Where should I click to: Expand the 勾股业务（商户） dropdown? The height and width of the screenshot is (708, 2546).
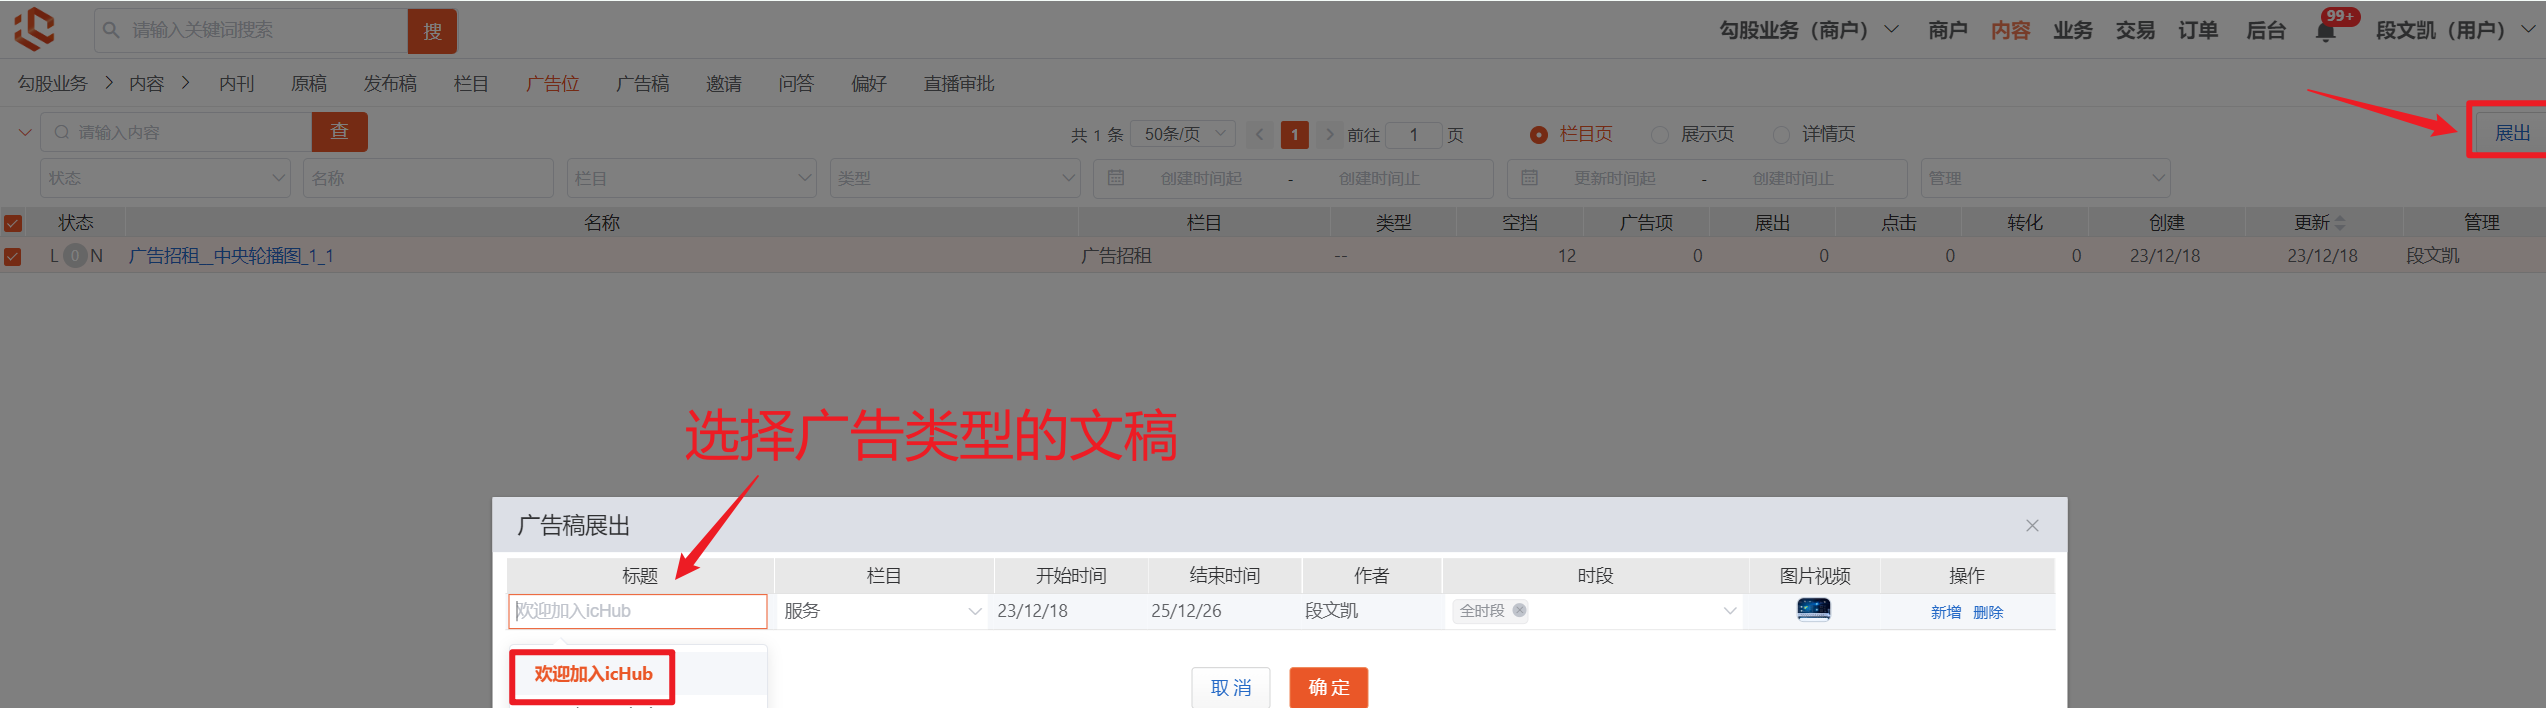pyautogui.click(x=1809, y=30)
